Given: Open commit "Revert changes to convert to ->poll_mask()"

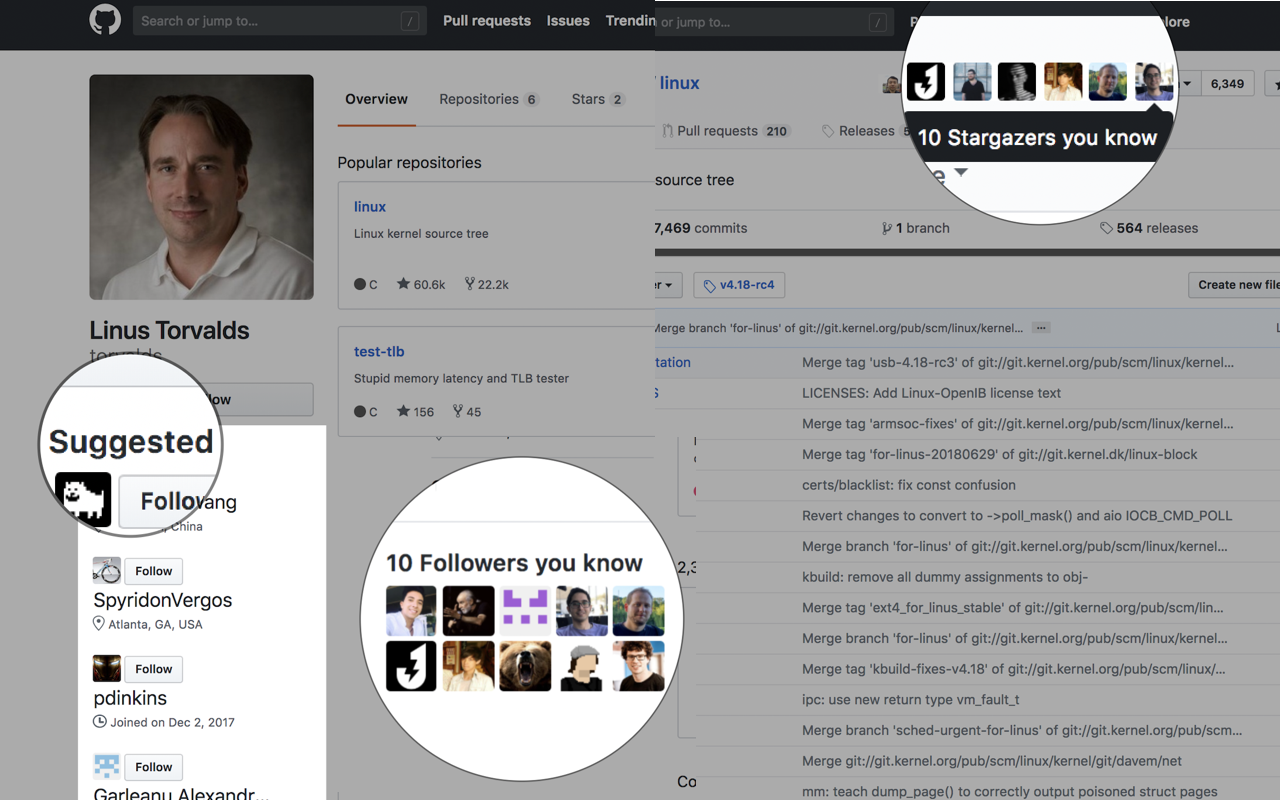Looking at the screenshot, I should (x=1017, y=516).
